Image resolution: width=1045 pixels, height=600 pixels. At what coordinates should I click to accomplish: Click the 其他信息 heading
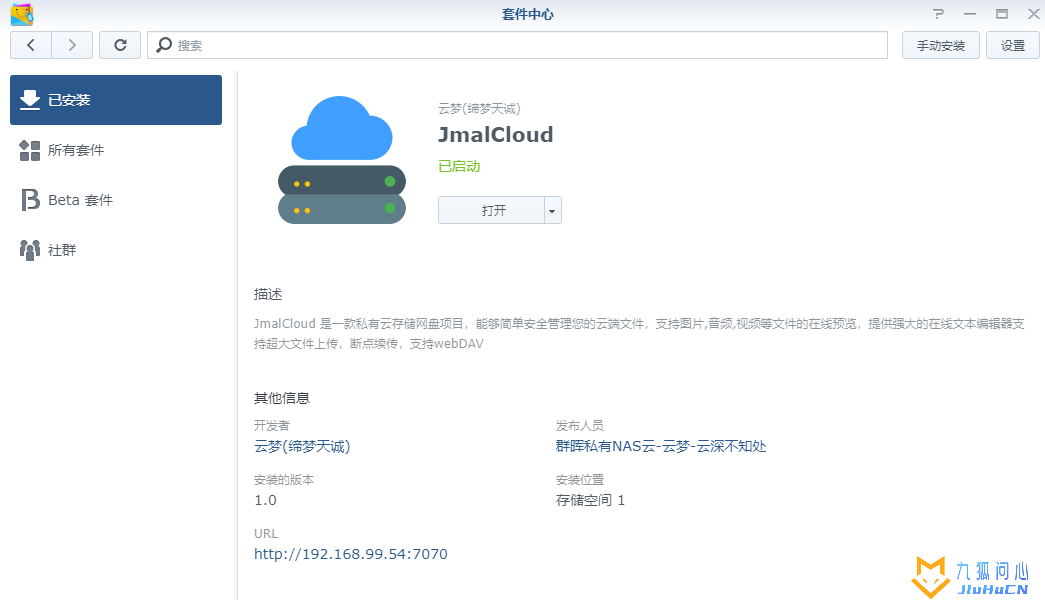coord(282,398)
